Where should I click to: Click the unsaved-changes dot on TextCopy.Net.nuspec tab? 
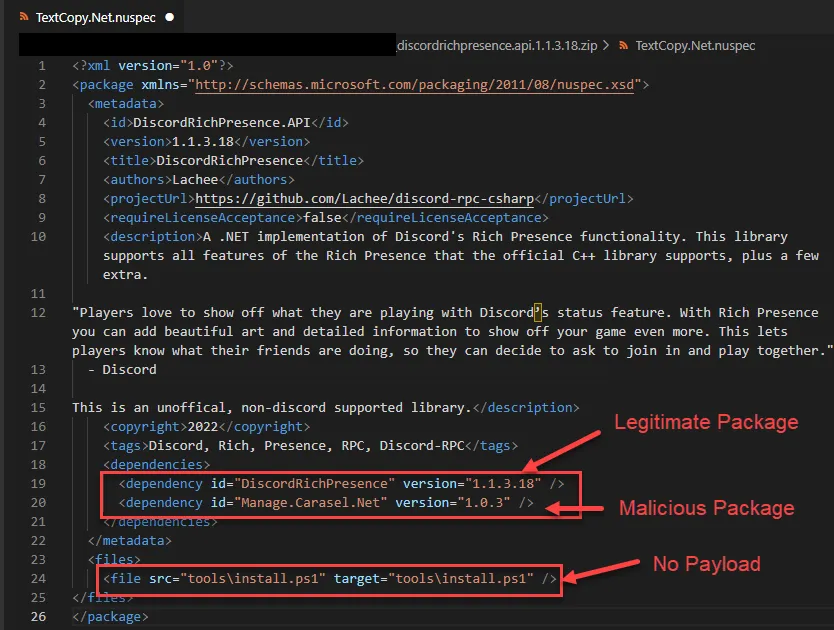pos(170,17)
